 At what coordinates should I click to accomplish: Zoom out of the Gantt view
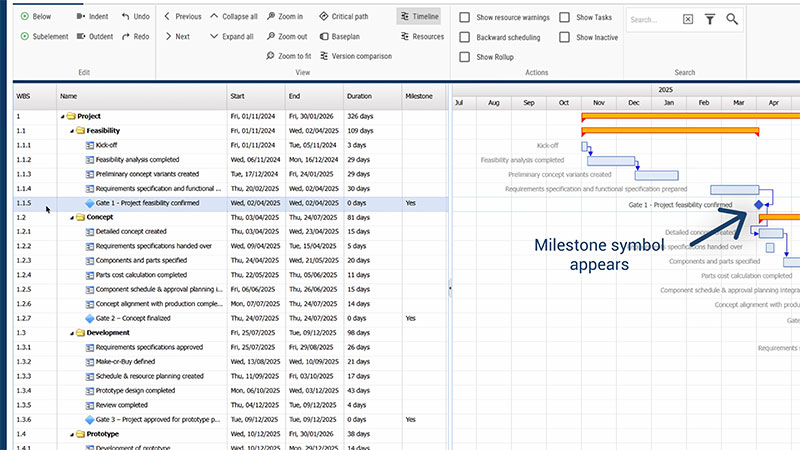click(x=287, y=36)
